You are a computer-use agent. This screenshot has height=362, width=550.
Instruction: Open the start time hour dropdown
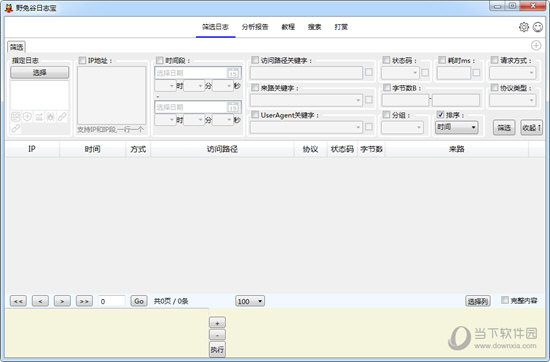tap(165, 86)
